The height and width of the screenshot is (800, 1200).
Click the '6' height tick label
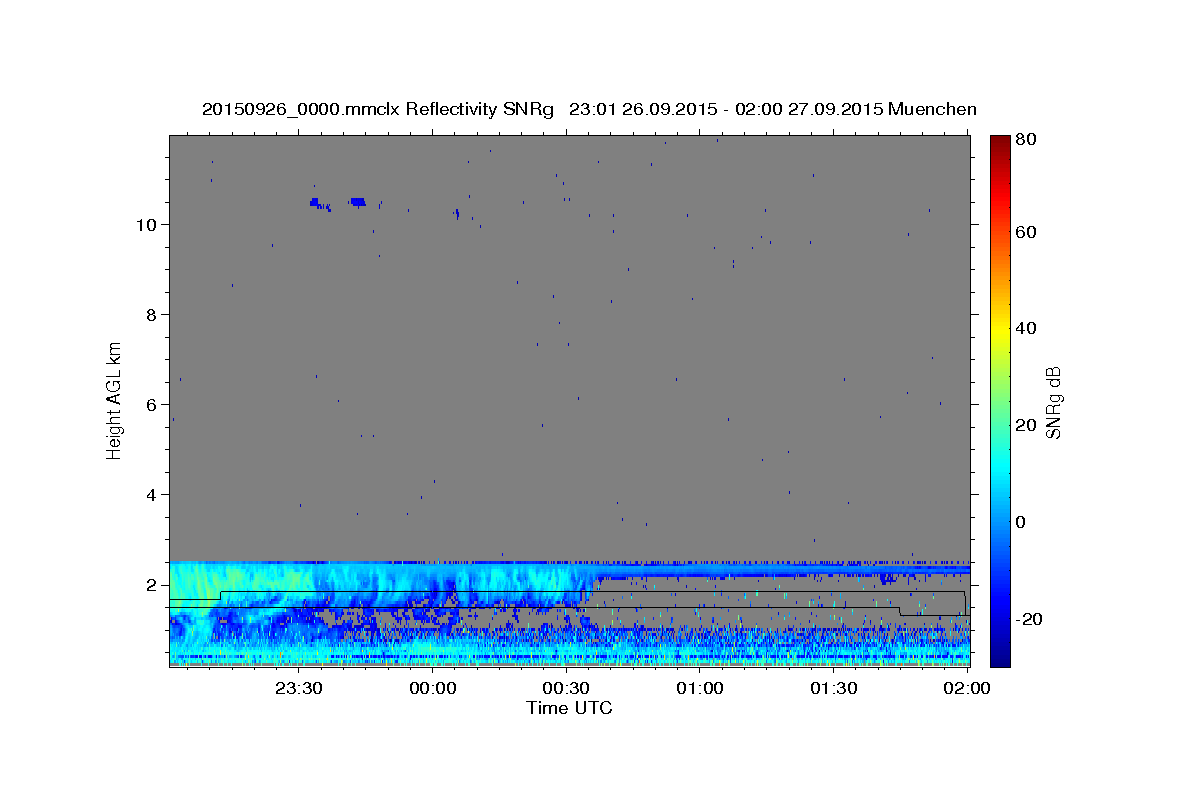pos(152,405)
